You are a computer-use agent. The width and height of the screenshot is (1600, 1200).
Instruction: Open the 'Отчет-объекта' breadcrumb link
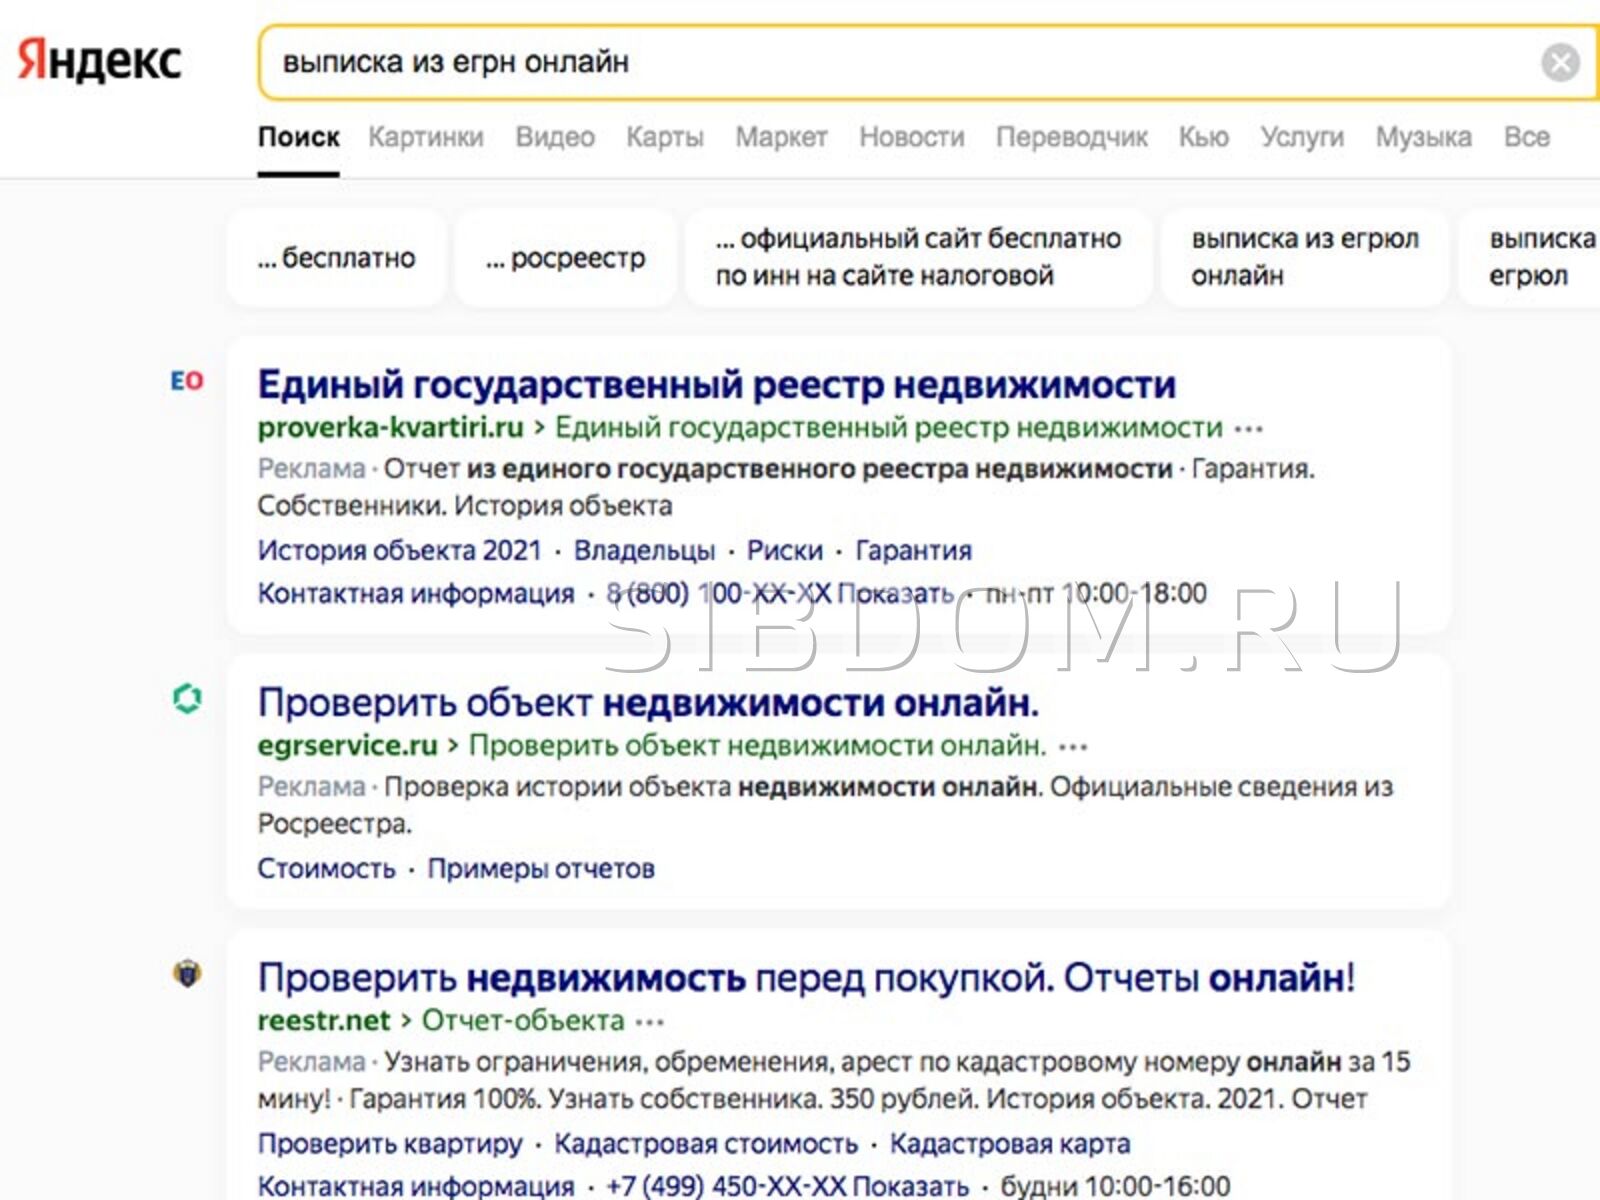coord(523,1021)
